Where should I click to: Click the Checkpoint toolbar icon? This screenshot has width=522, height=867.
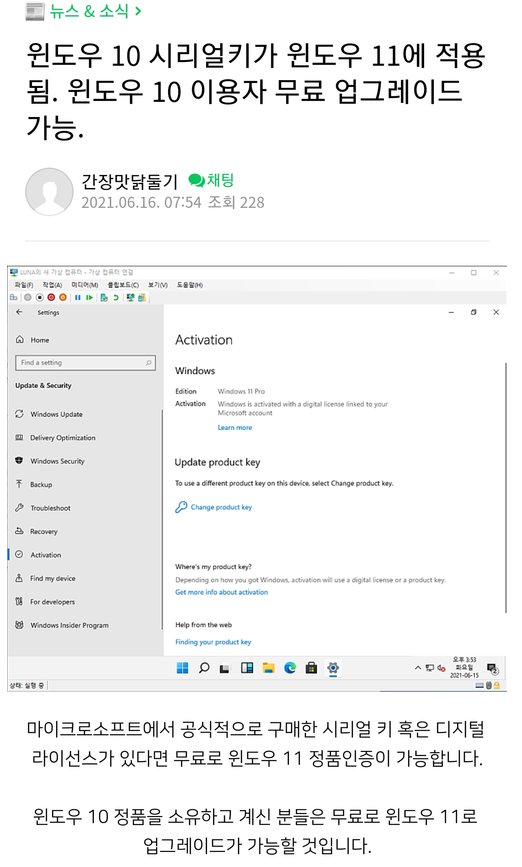pos(104,297)
